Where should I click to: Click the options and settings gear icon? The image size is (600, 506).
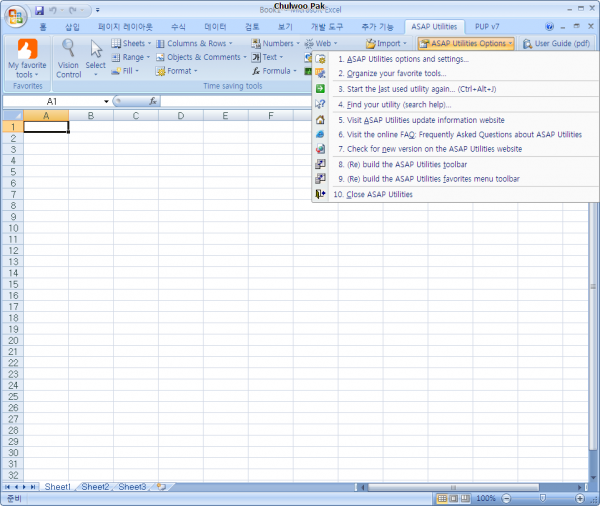click(x=320, y=59)
